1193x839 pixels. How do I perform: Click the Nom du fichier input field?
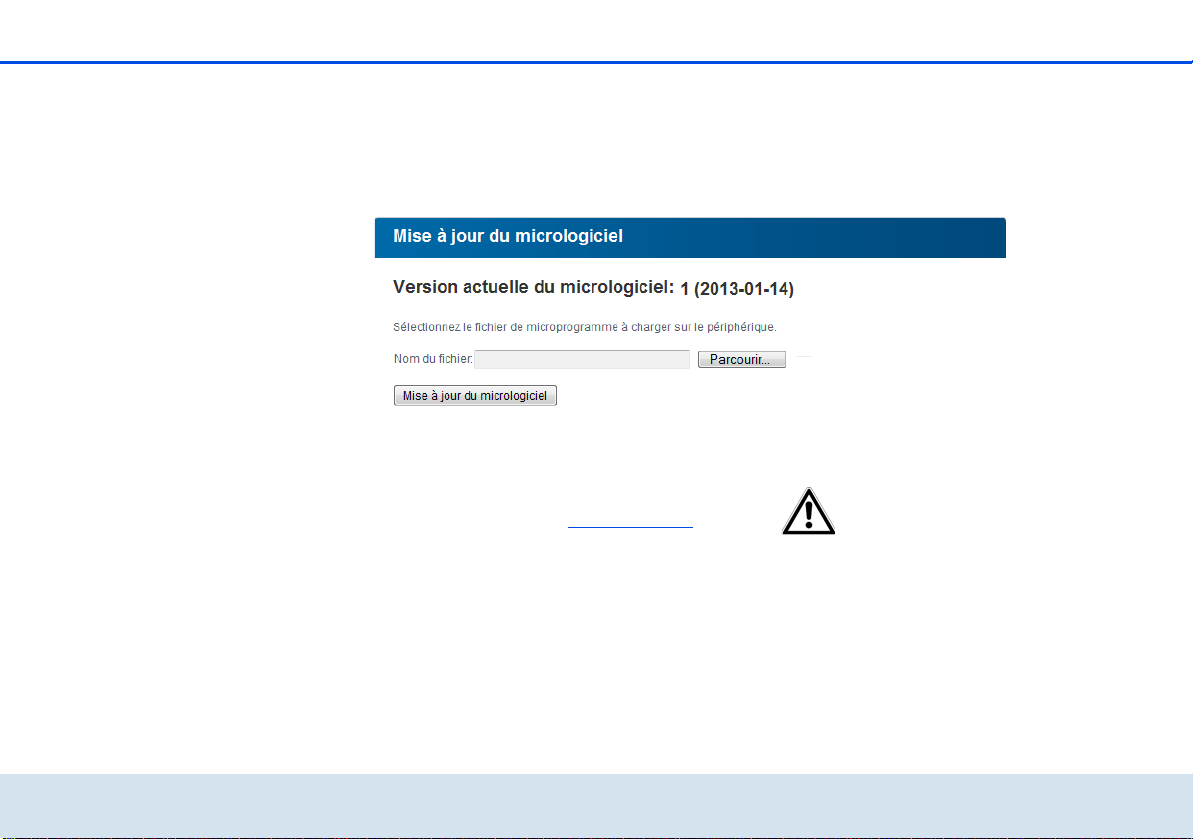pos(582,359)
